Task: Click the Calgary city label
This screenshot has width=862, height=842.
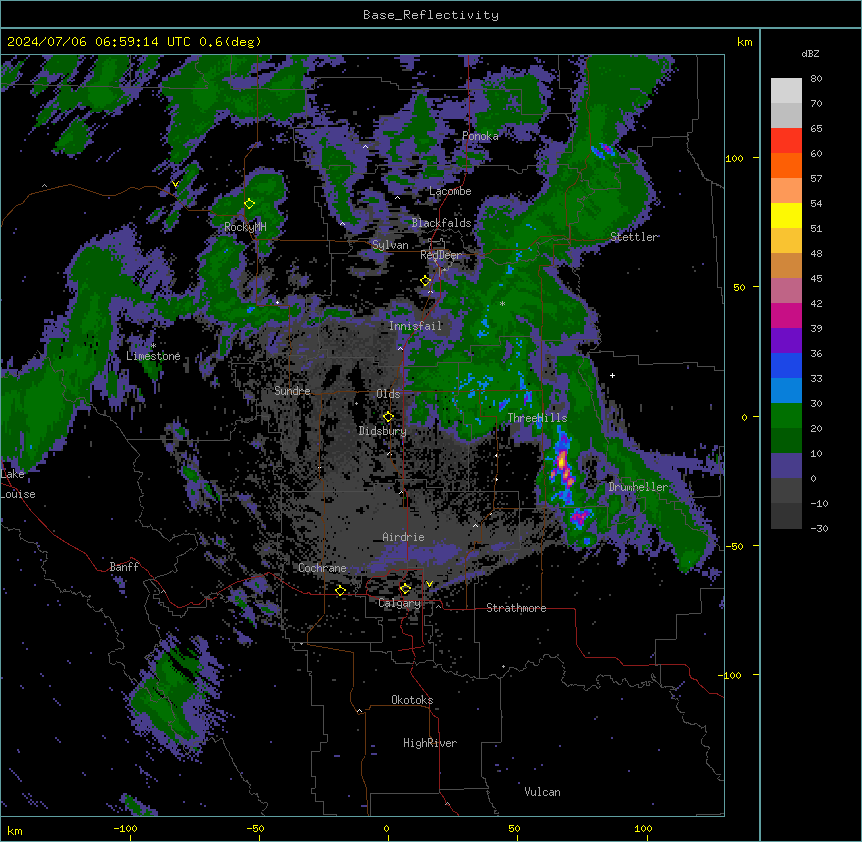Action: 399,603
